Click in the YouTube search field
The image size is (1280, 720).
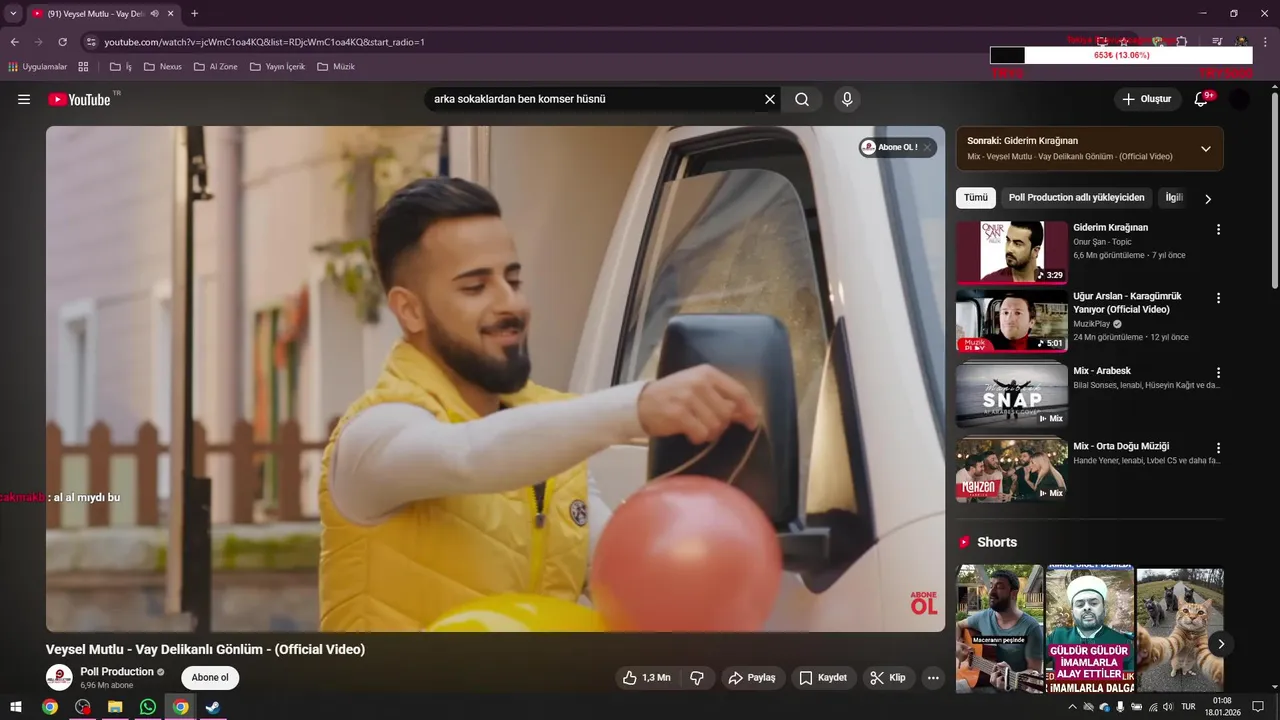(594, 99)
